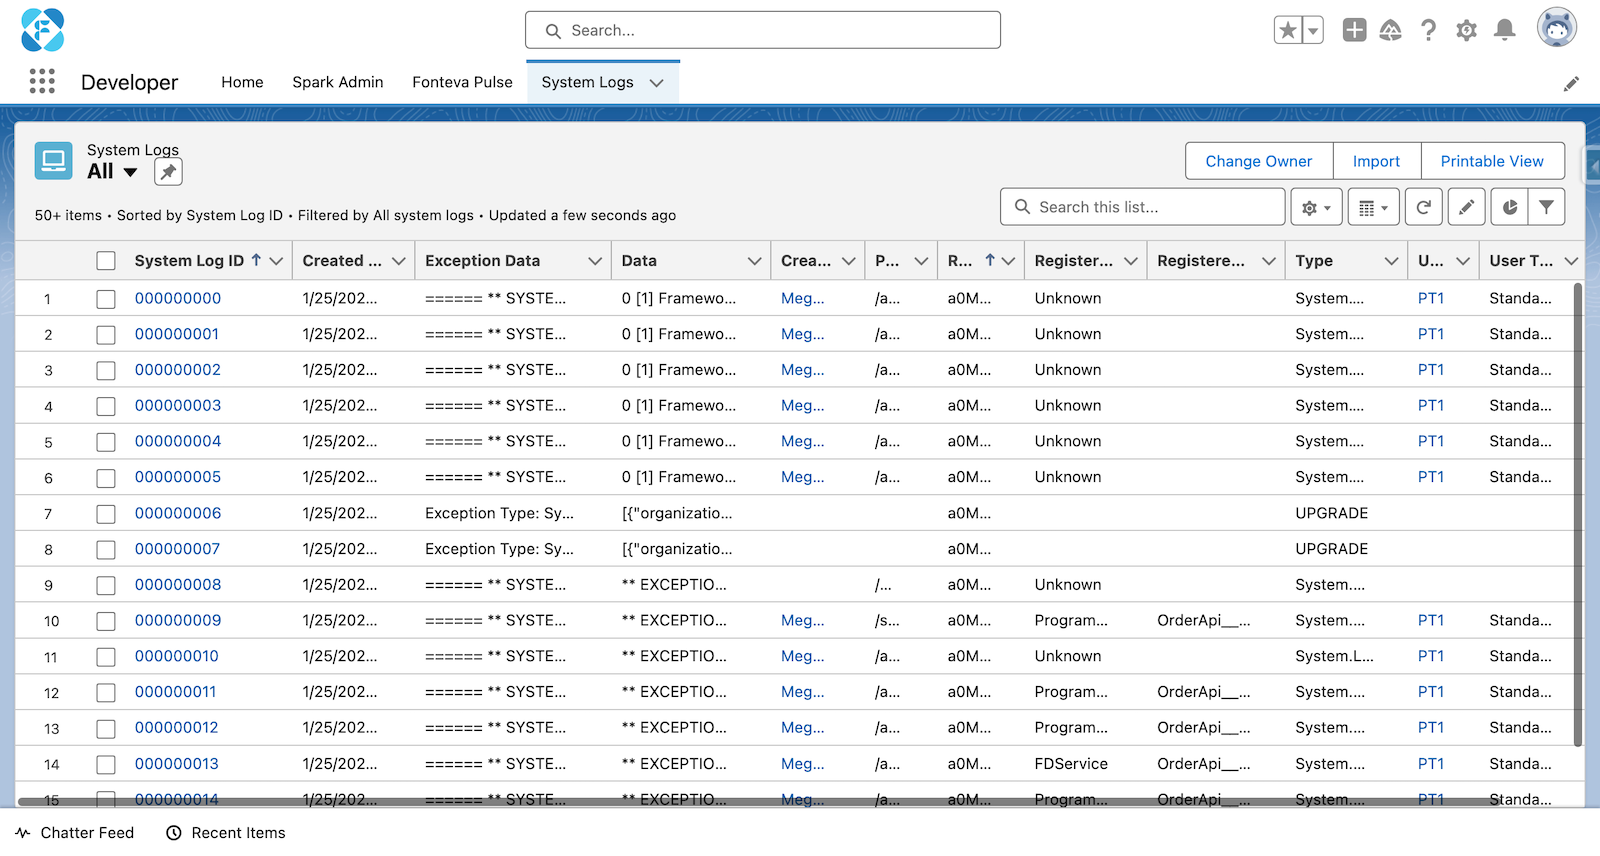Check the select-all rows checkbox
The image size is (1600, 856).
pos(106,261)
